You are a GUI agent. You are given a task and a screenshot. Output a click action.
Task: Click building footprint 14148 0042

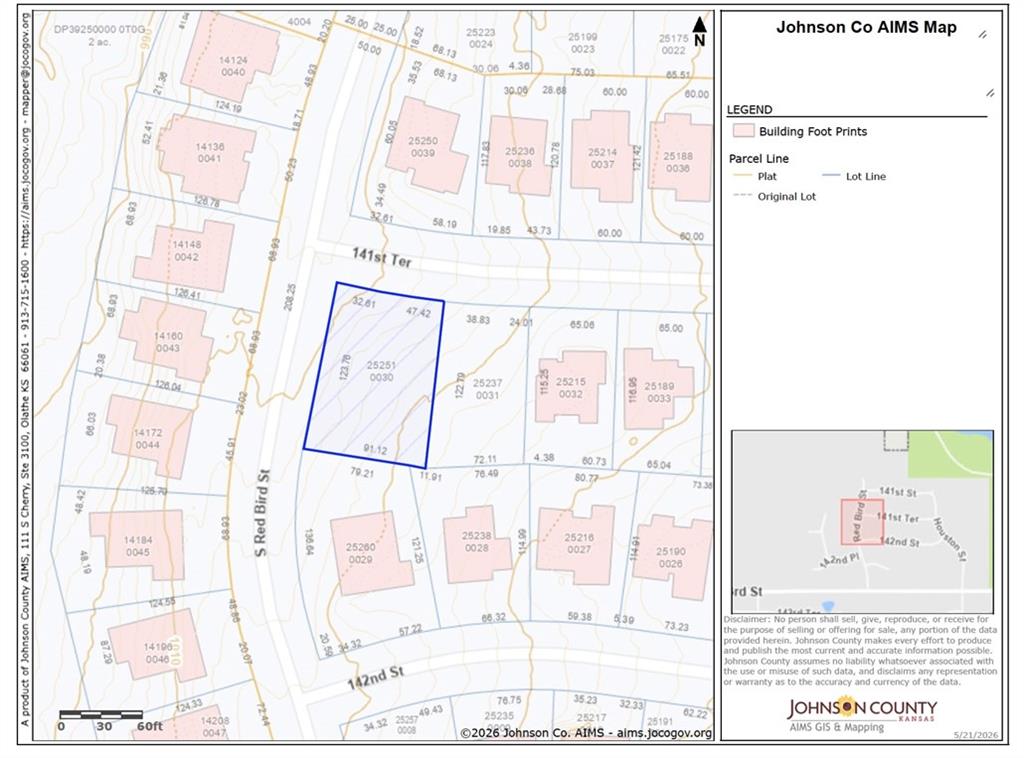[x=185, y=256]
